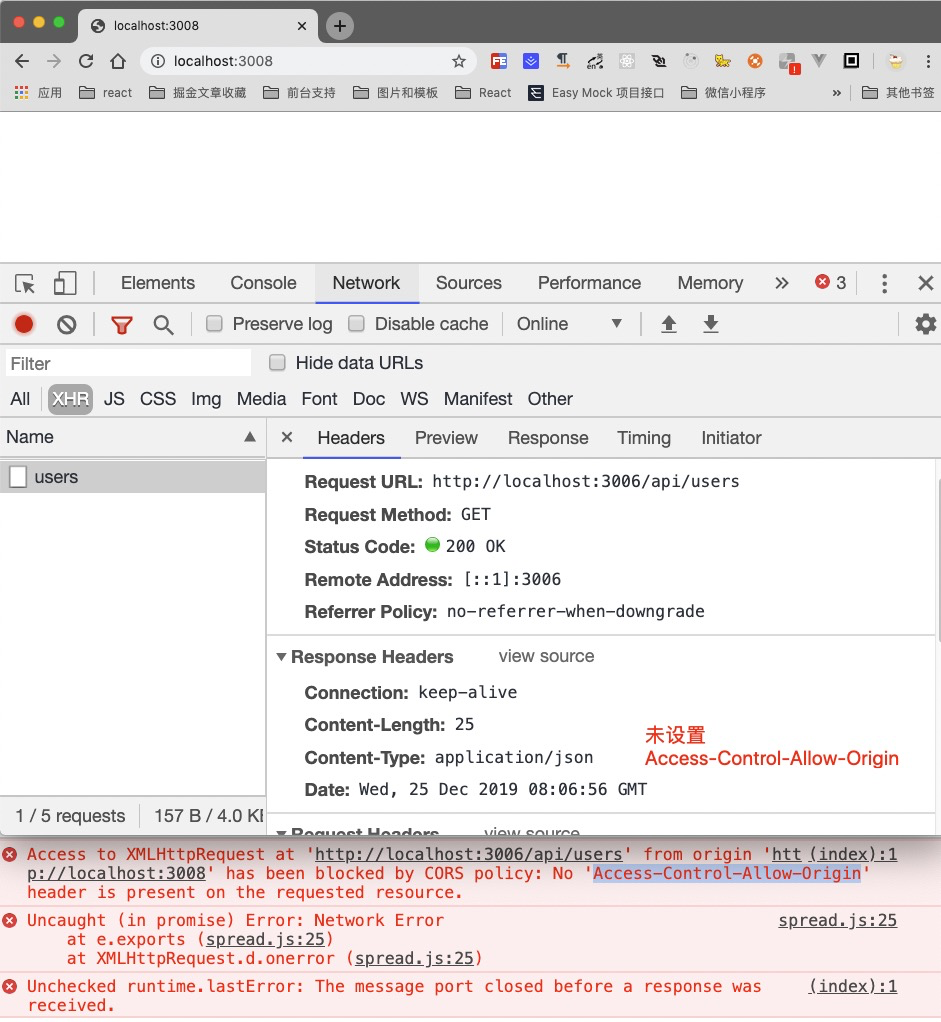Click the browser forward arrow
Image resolution: width=941 pixels, height=1022 pixels.
pos(54,61)
